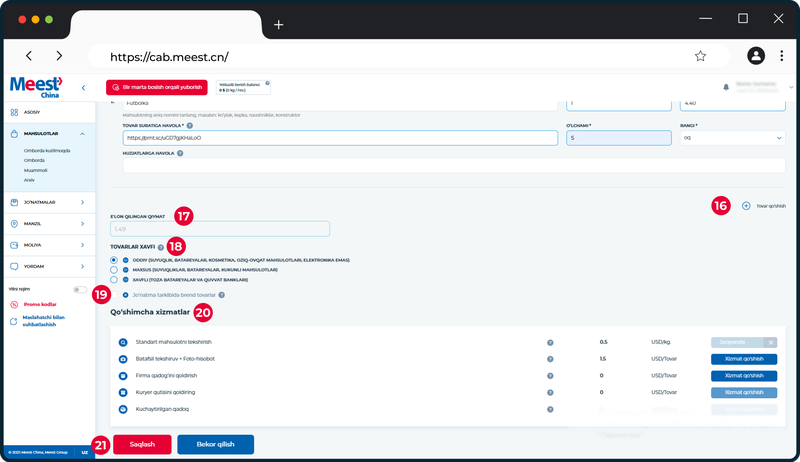Add service for Kuryer qutisini qoldiring
The image size is (800, 462).
pos(744,393)
